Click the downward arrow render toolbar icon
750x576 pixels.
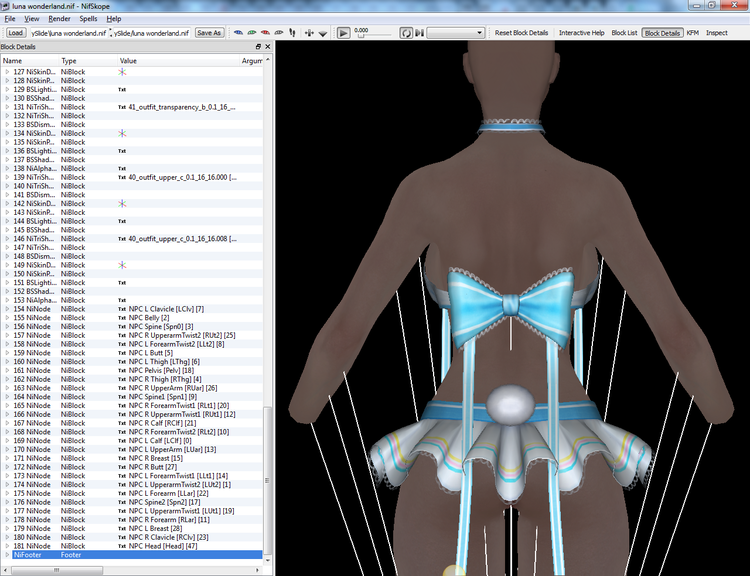pos(323,33)
